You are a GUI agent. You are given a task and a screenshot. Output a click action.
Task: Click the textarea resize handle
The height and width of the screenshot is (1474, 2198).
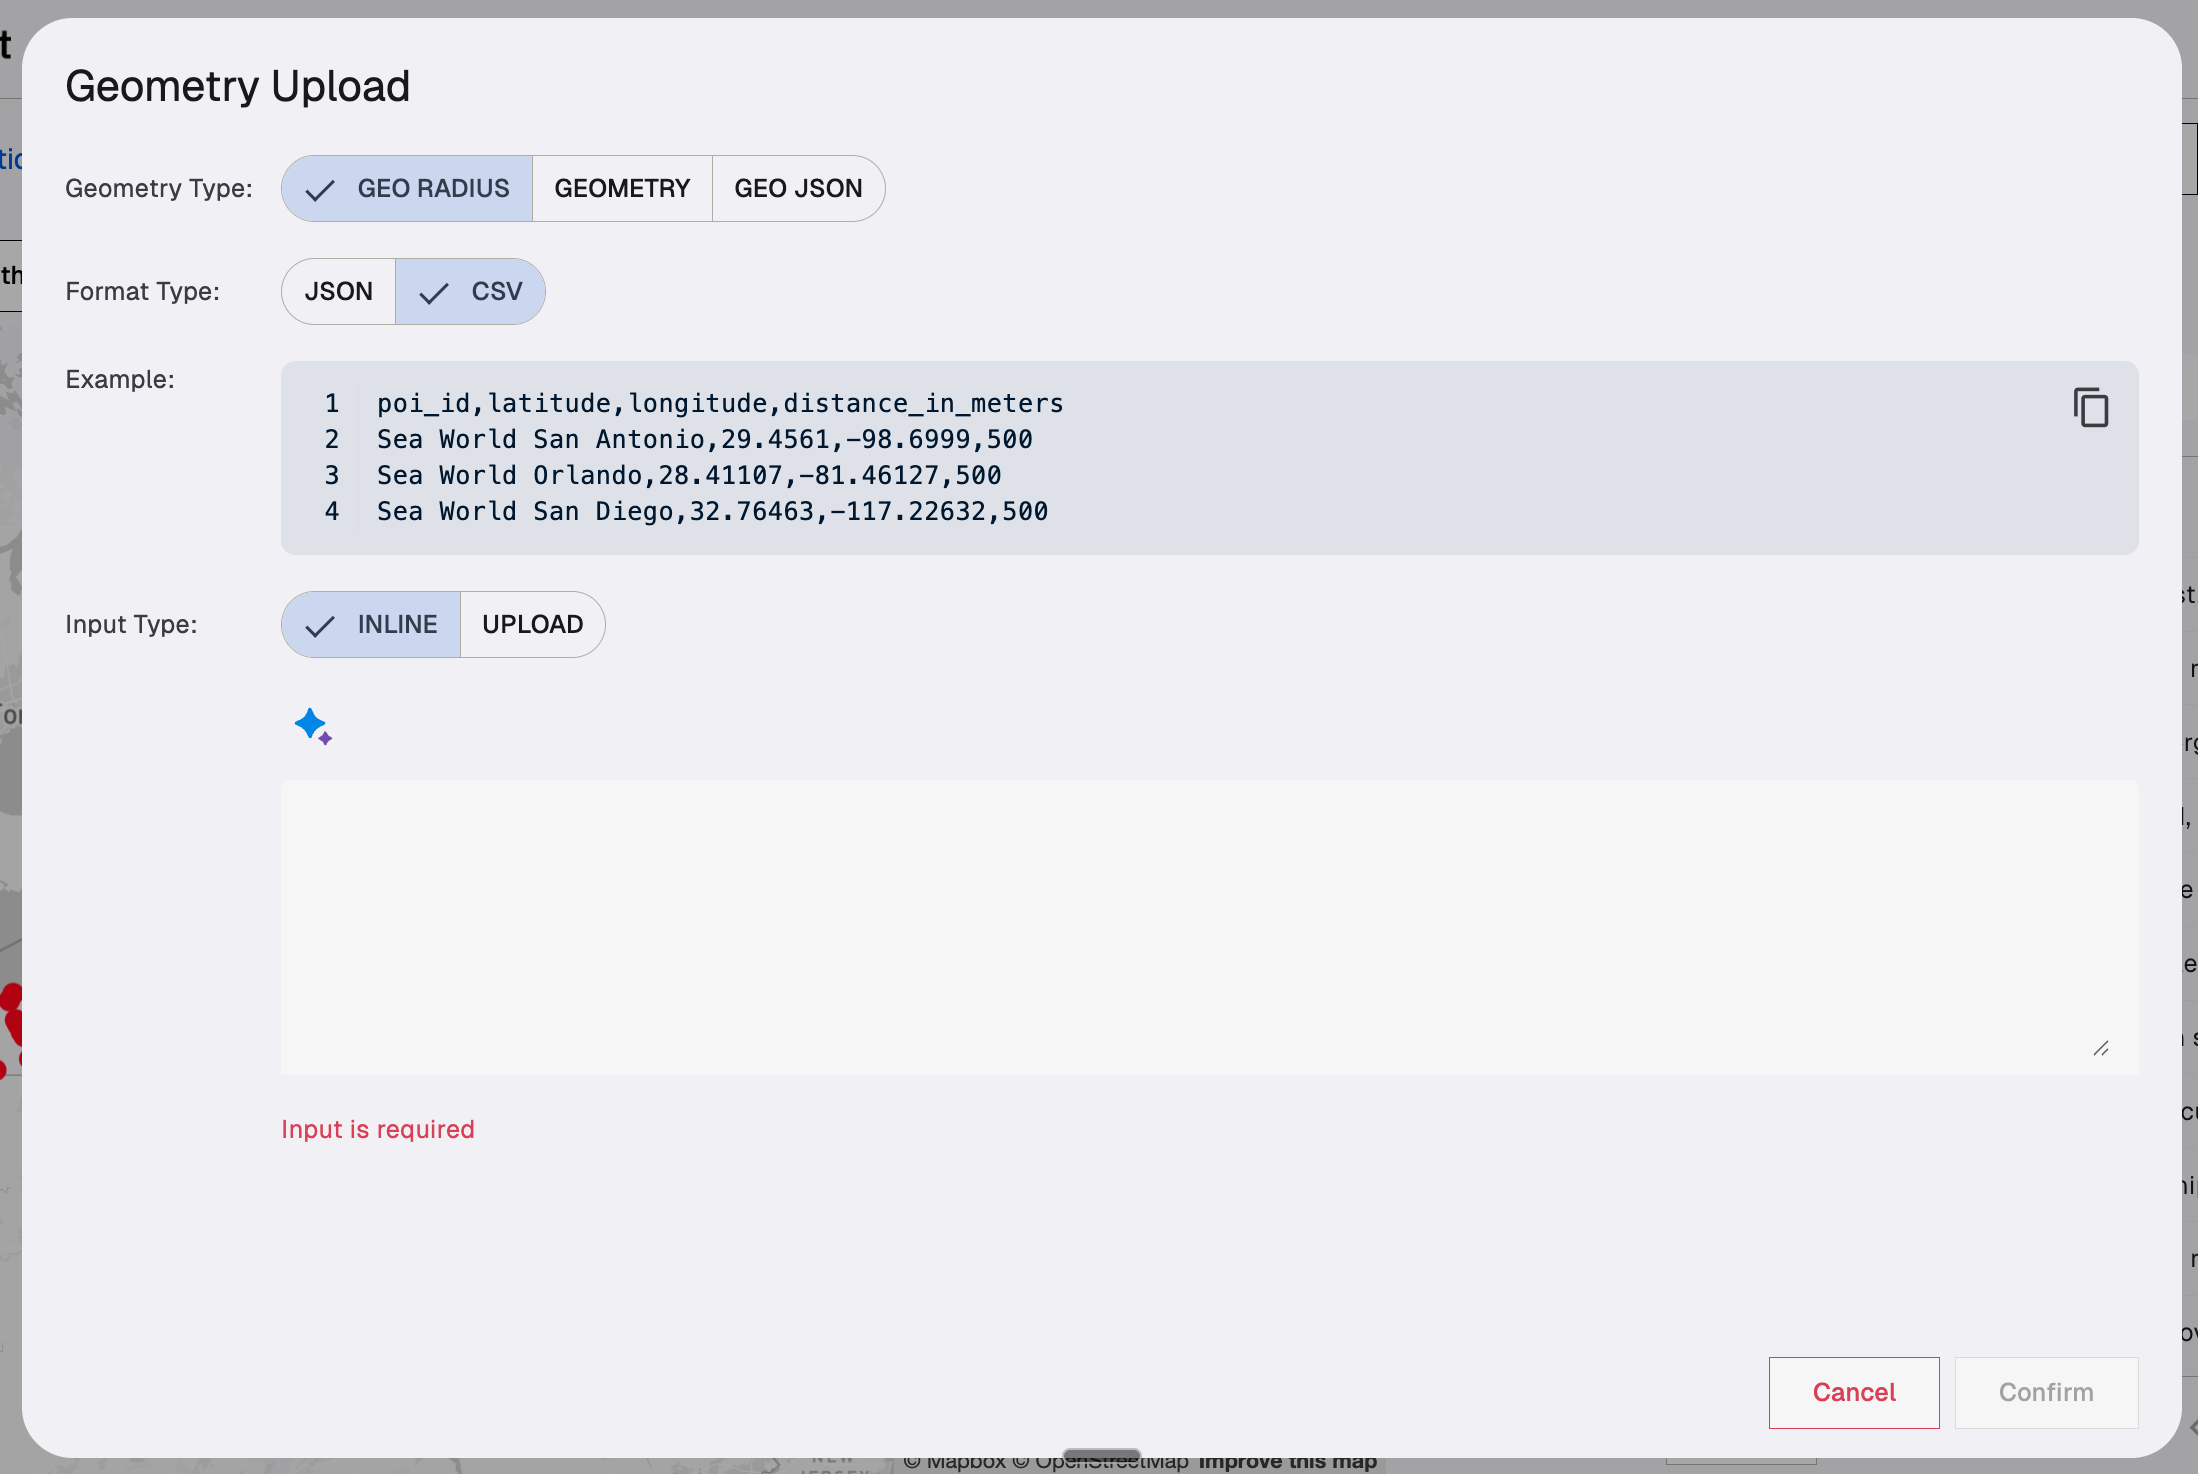pyautogui.click(x=2100, y=1048)
